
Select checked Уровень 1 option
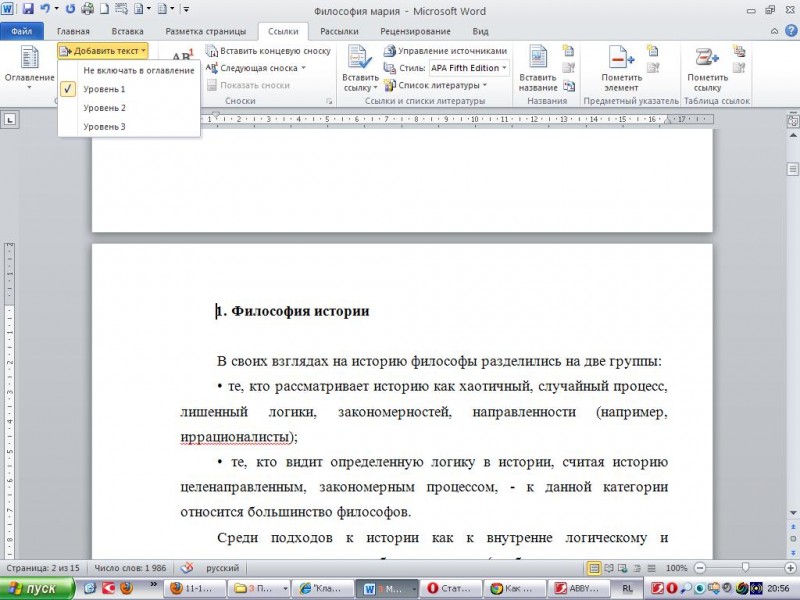click(129, 89)
